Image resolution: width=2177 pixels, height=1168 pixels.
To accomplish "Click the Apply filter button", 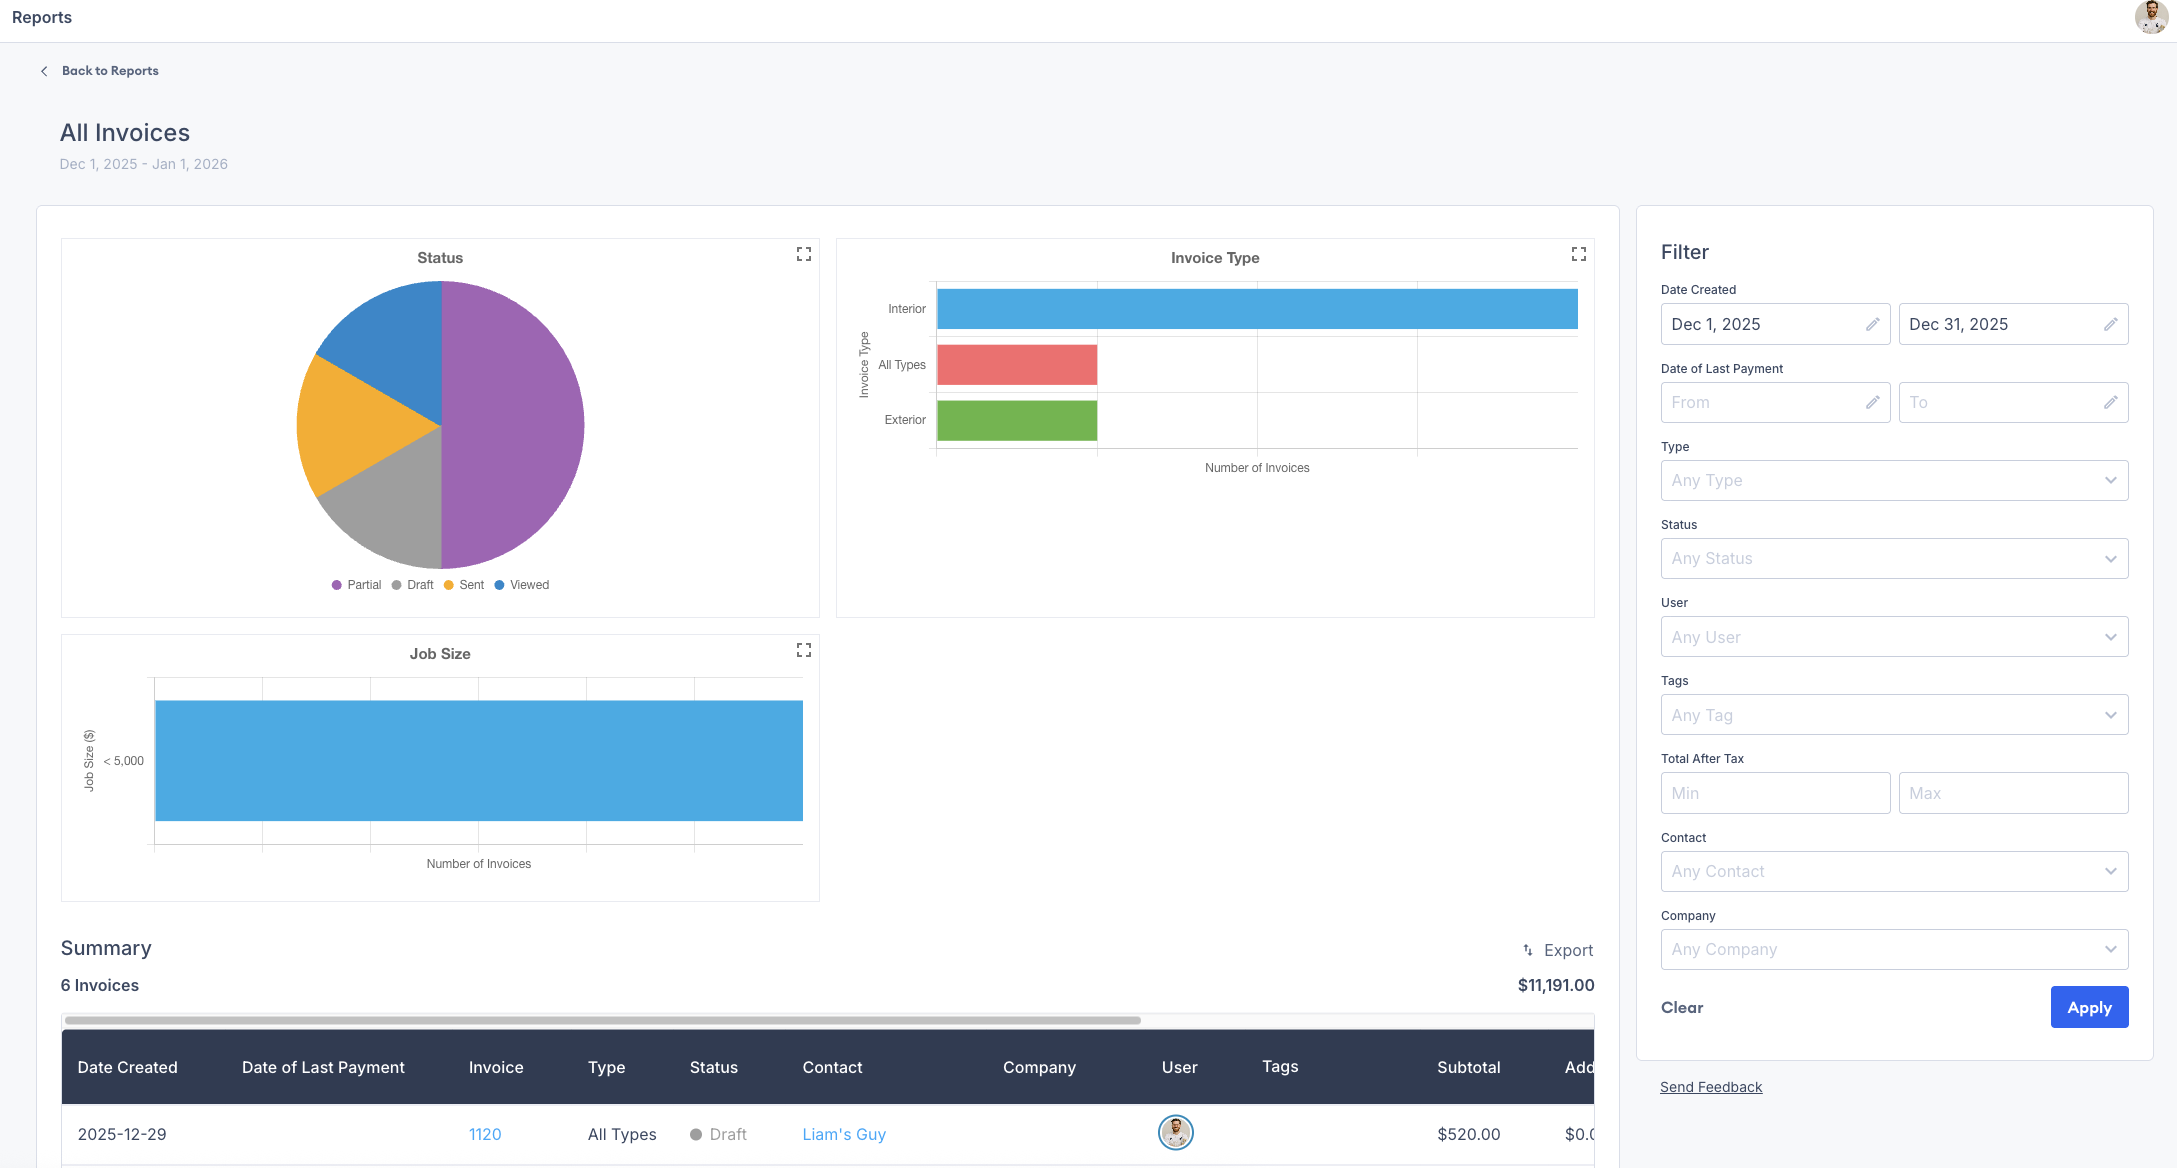I will pyautogui.click(x=2089, y=1007).
